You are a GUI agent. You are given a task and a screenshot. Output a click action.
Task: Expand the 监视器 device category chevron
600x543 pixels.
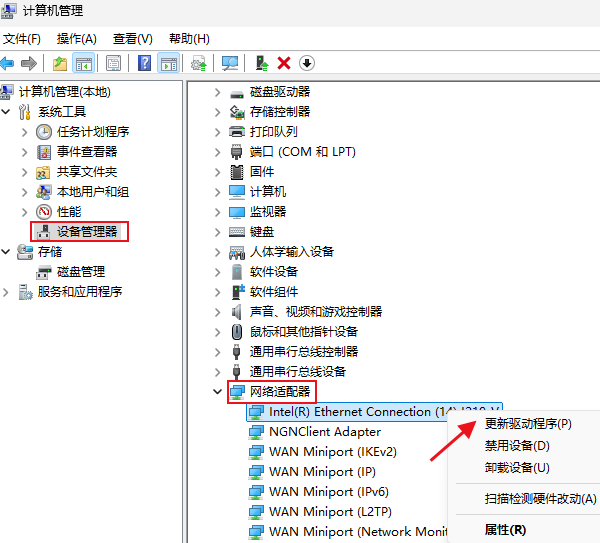tap(217, 212)
